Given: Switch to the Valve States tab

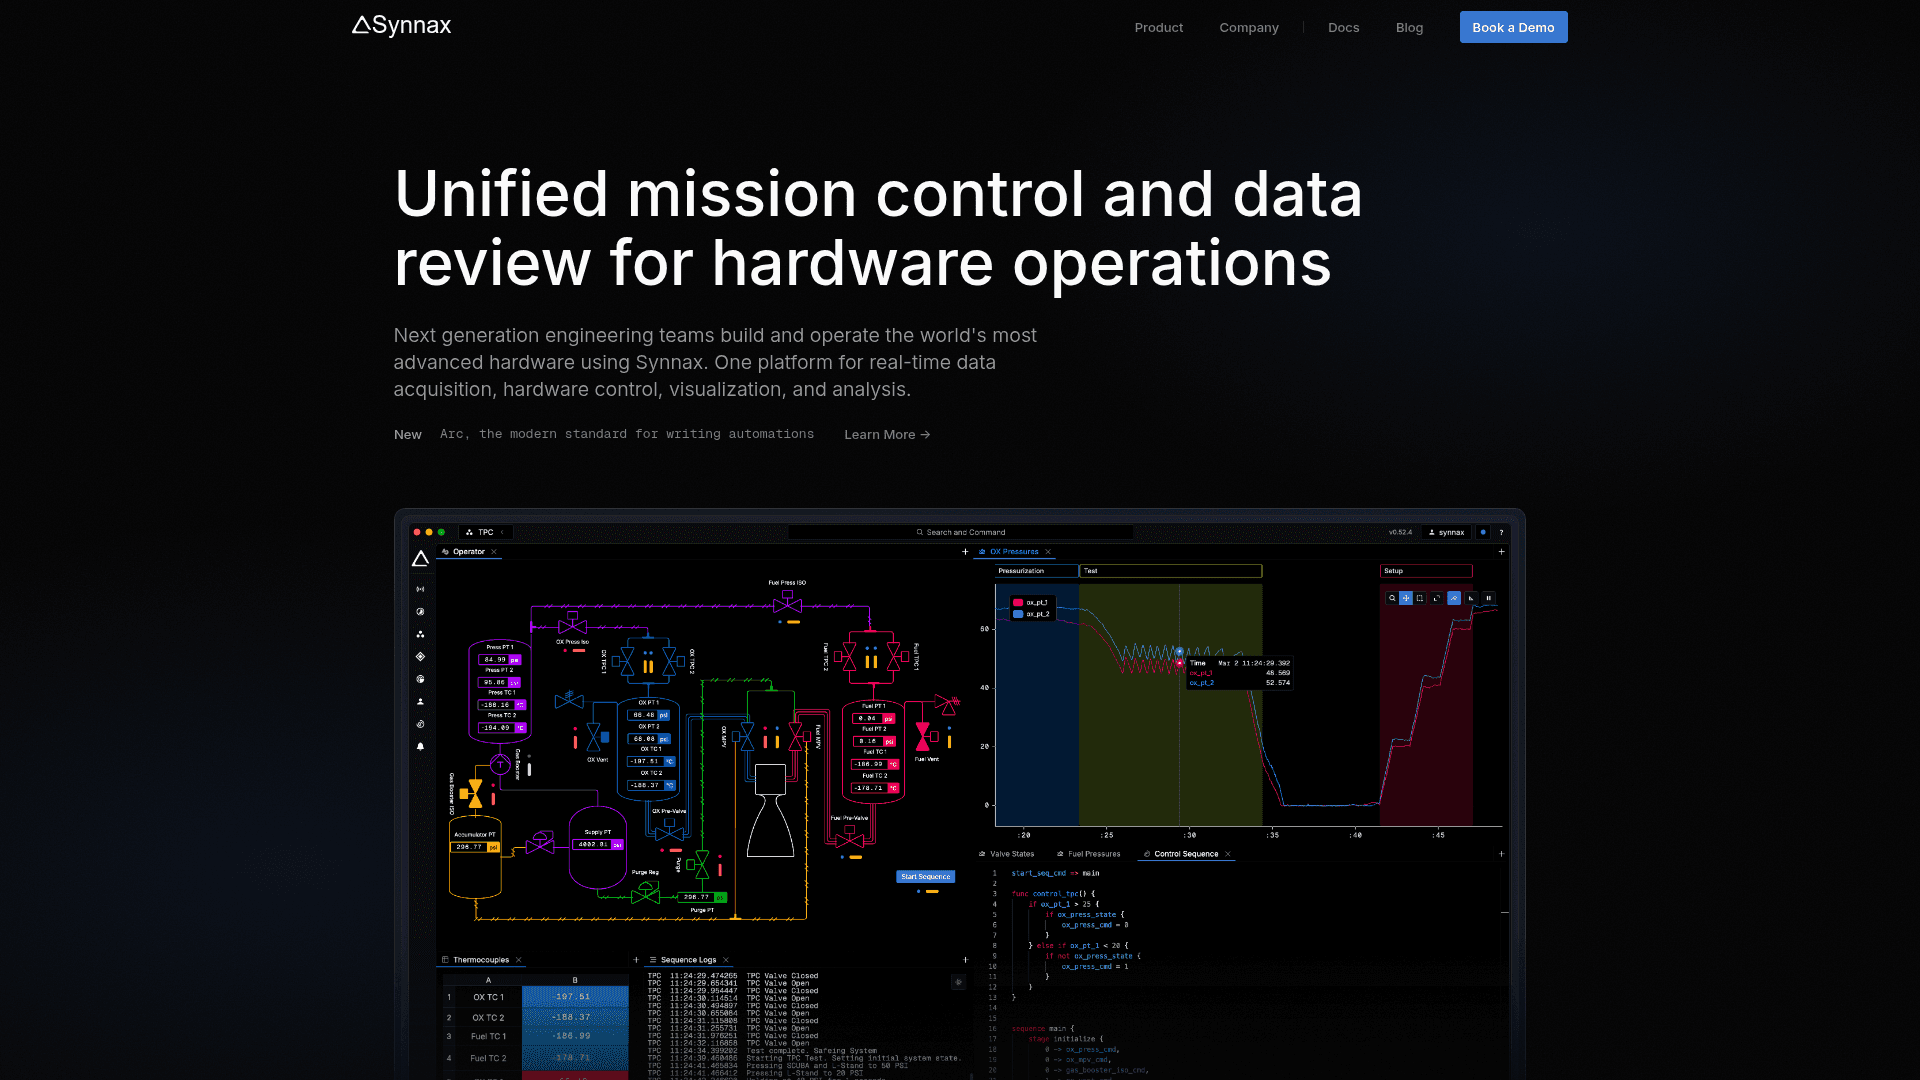Looking at the screenshot, I should point(1007,854).
